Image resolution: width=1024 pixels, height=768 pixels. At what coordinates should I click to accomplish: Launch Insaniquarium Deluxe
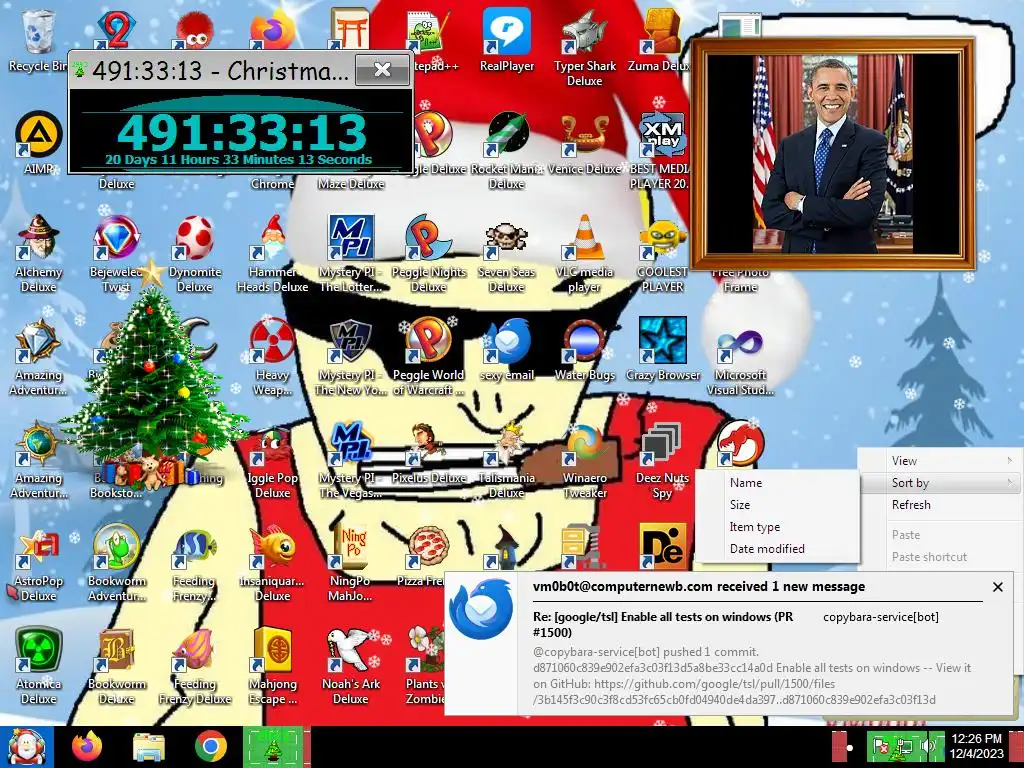tap(272, 563)
